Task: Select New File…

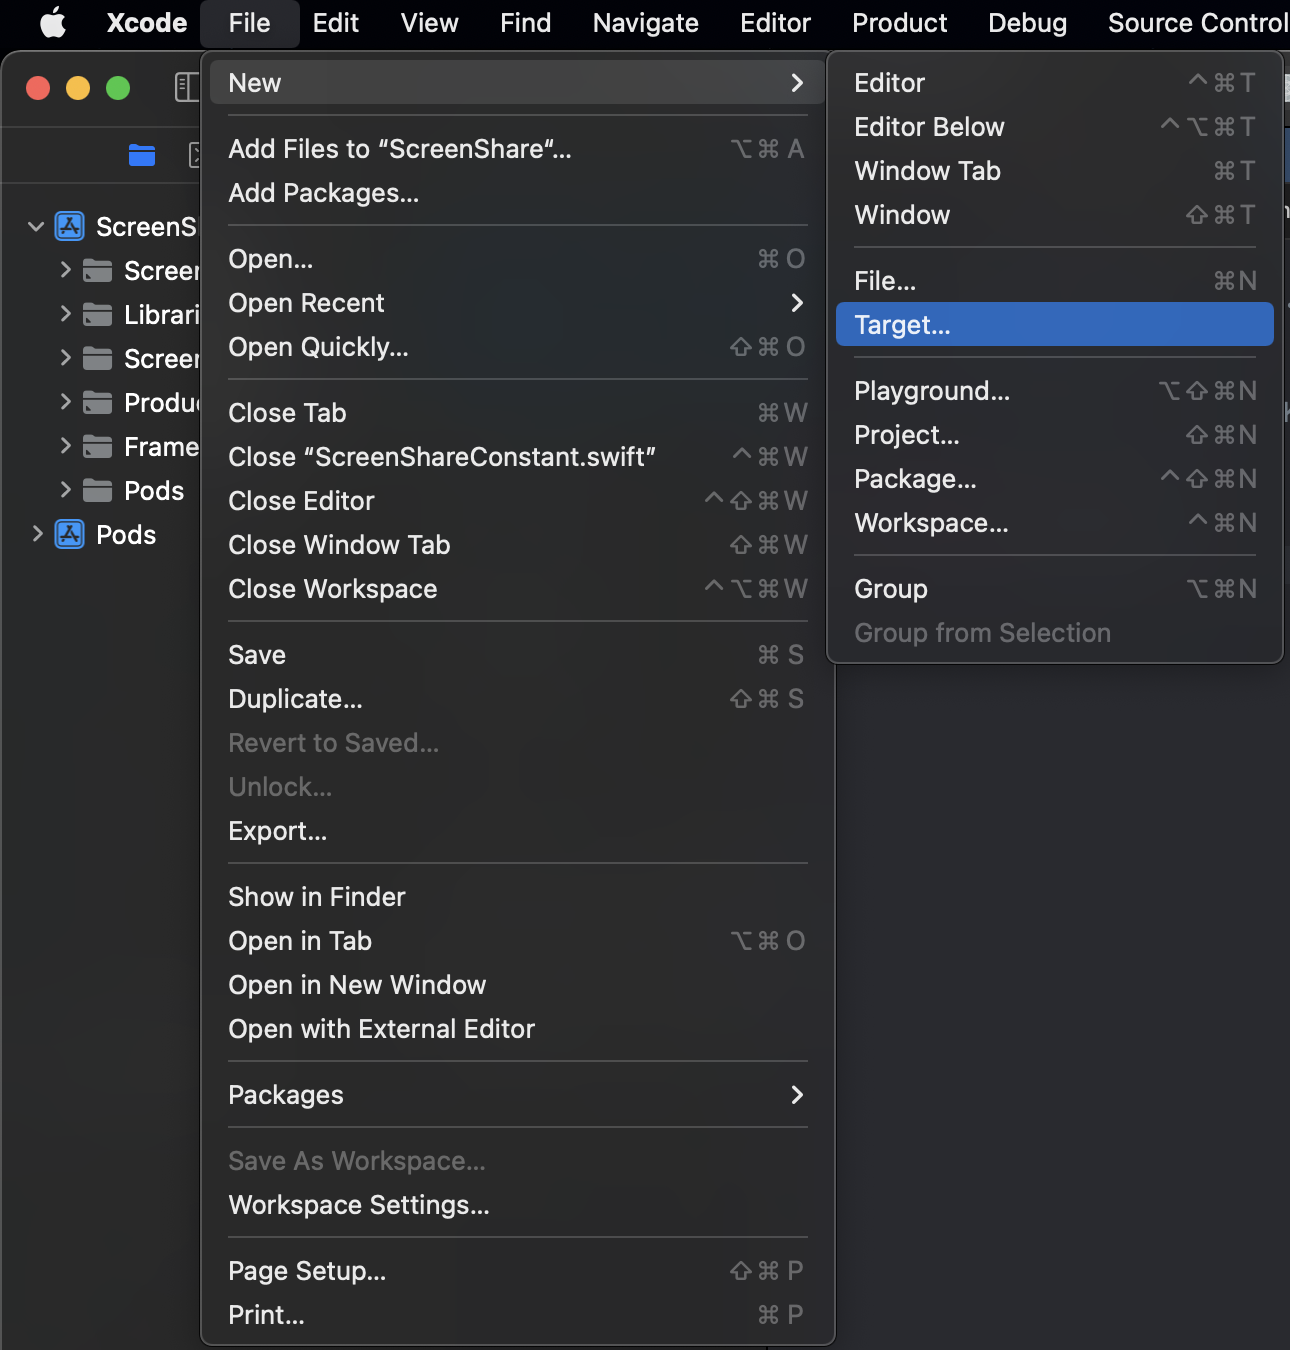Action: click(x=1054, y=281)
